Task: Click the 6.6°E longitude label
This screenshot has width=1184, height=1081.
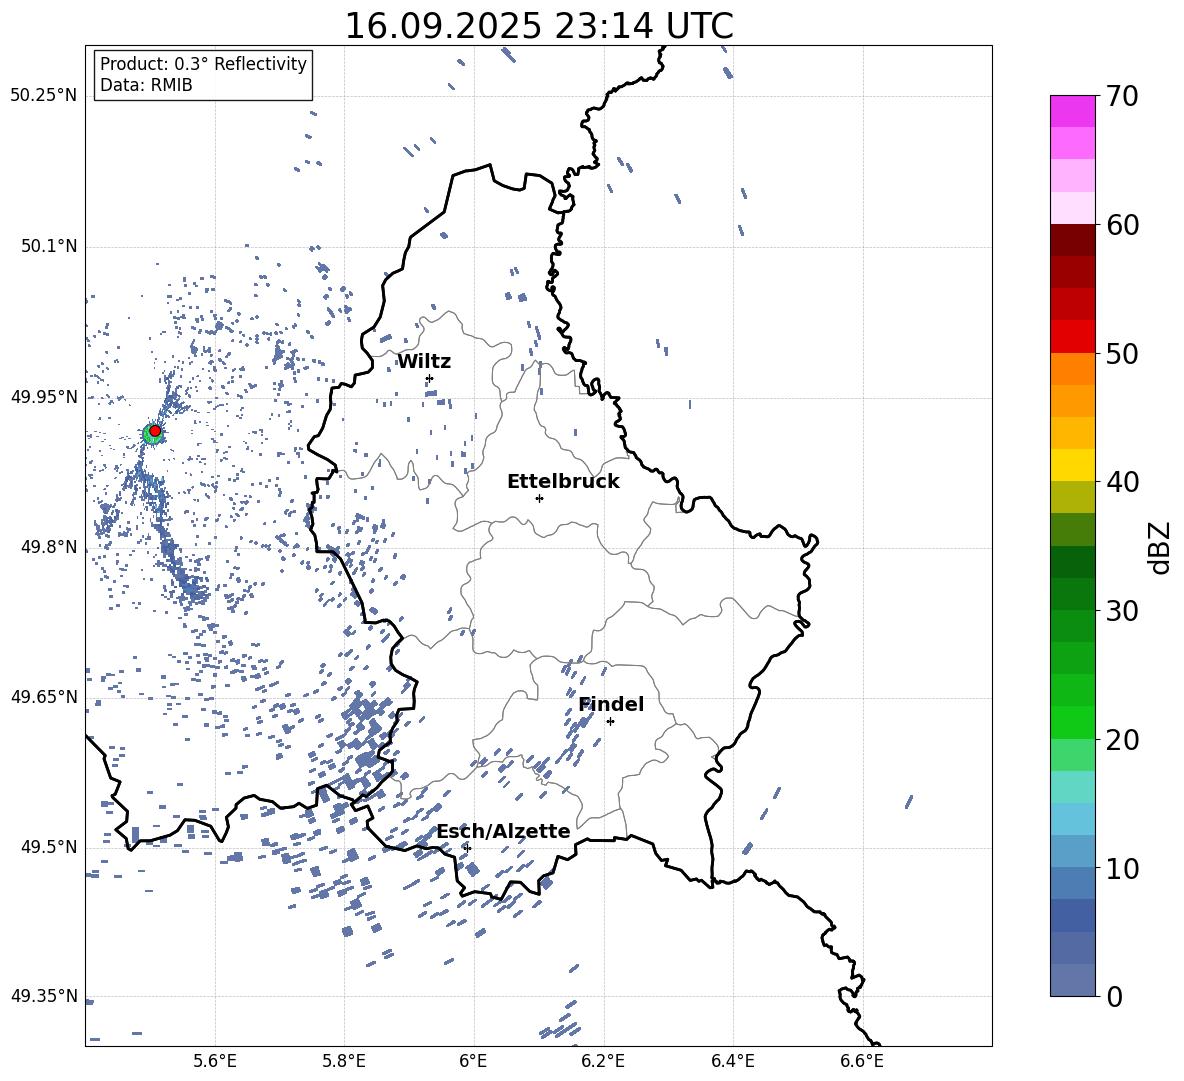Action: click(x=862, y=1062)
